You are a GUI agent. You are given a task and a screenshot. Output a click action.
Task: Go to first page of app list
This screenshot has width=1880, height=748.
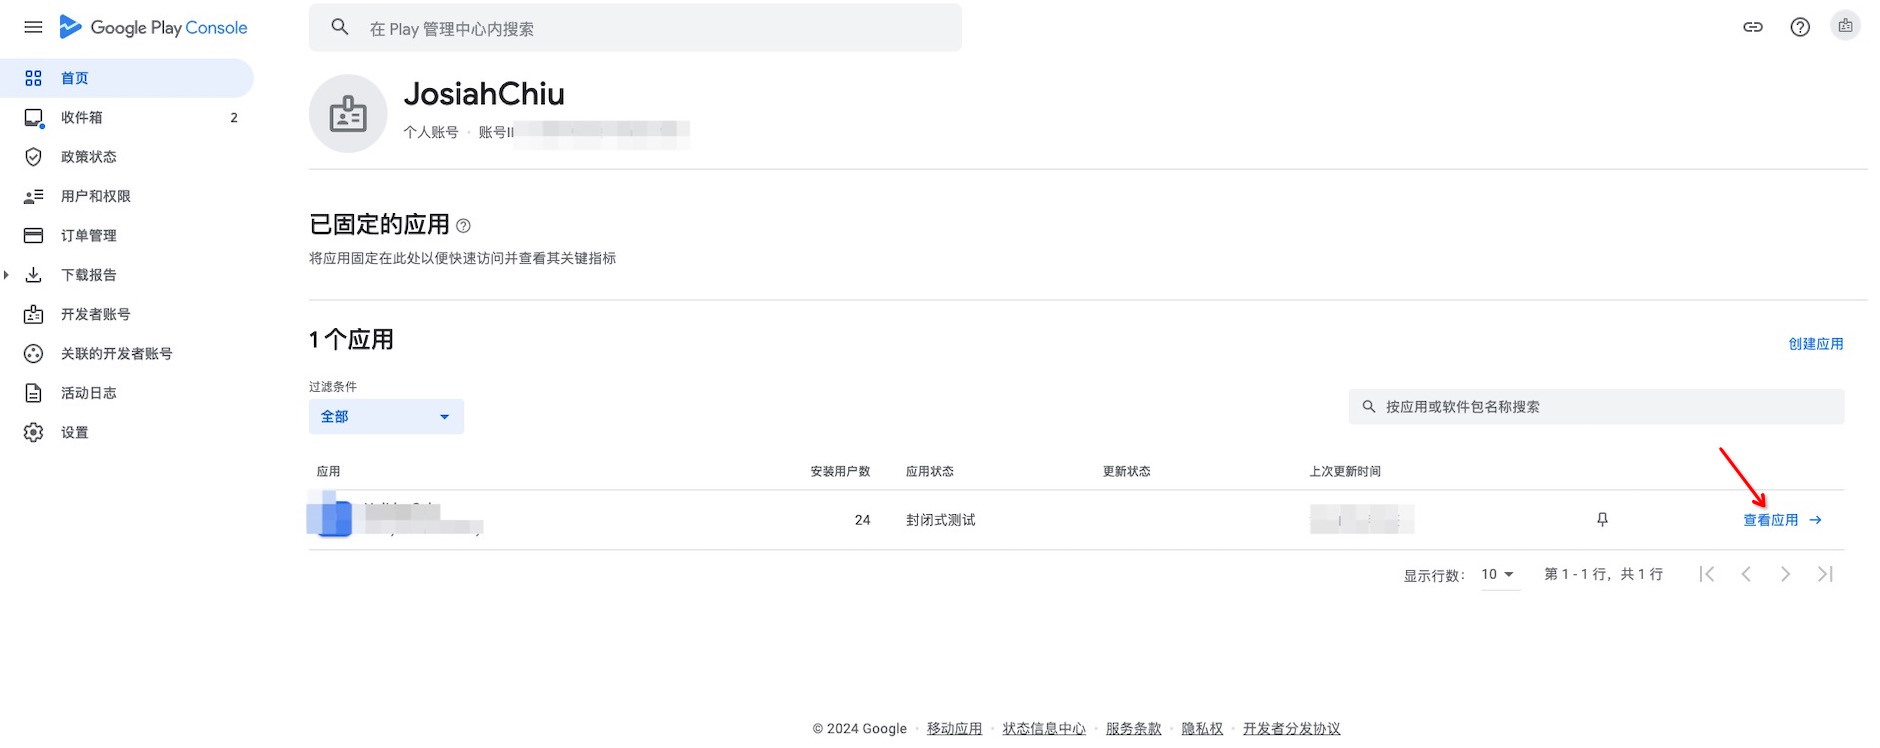point(1707,574)
